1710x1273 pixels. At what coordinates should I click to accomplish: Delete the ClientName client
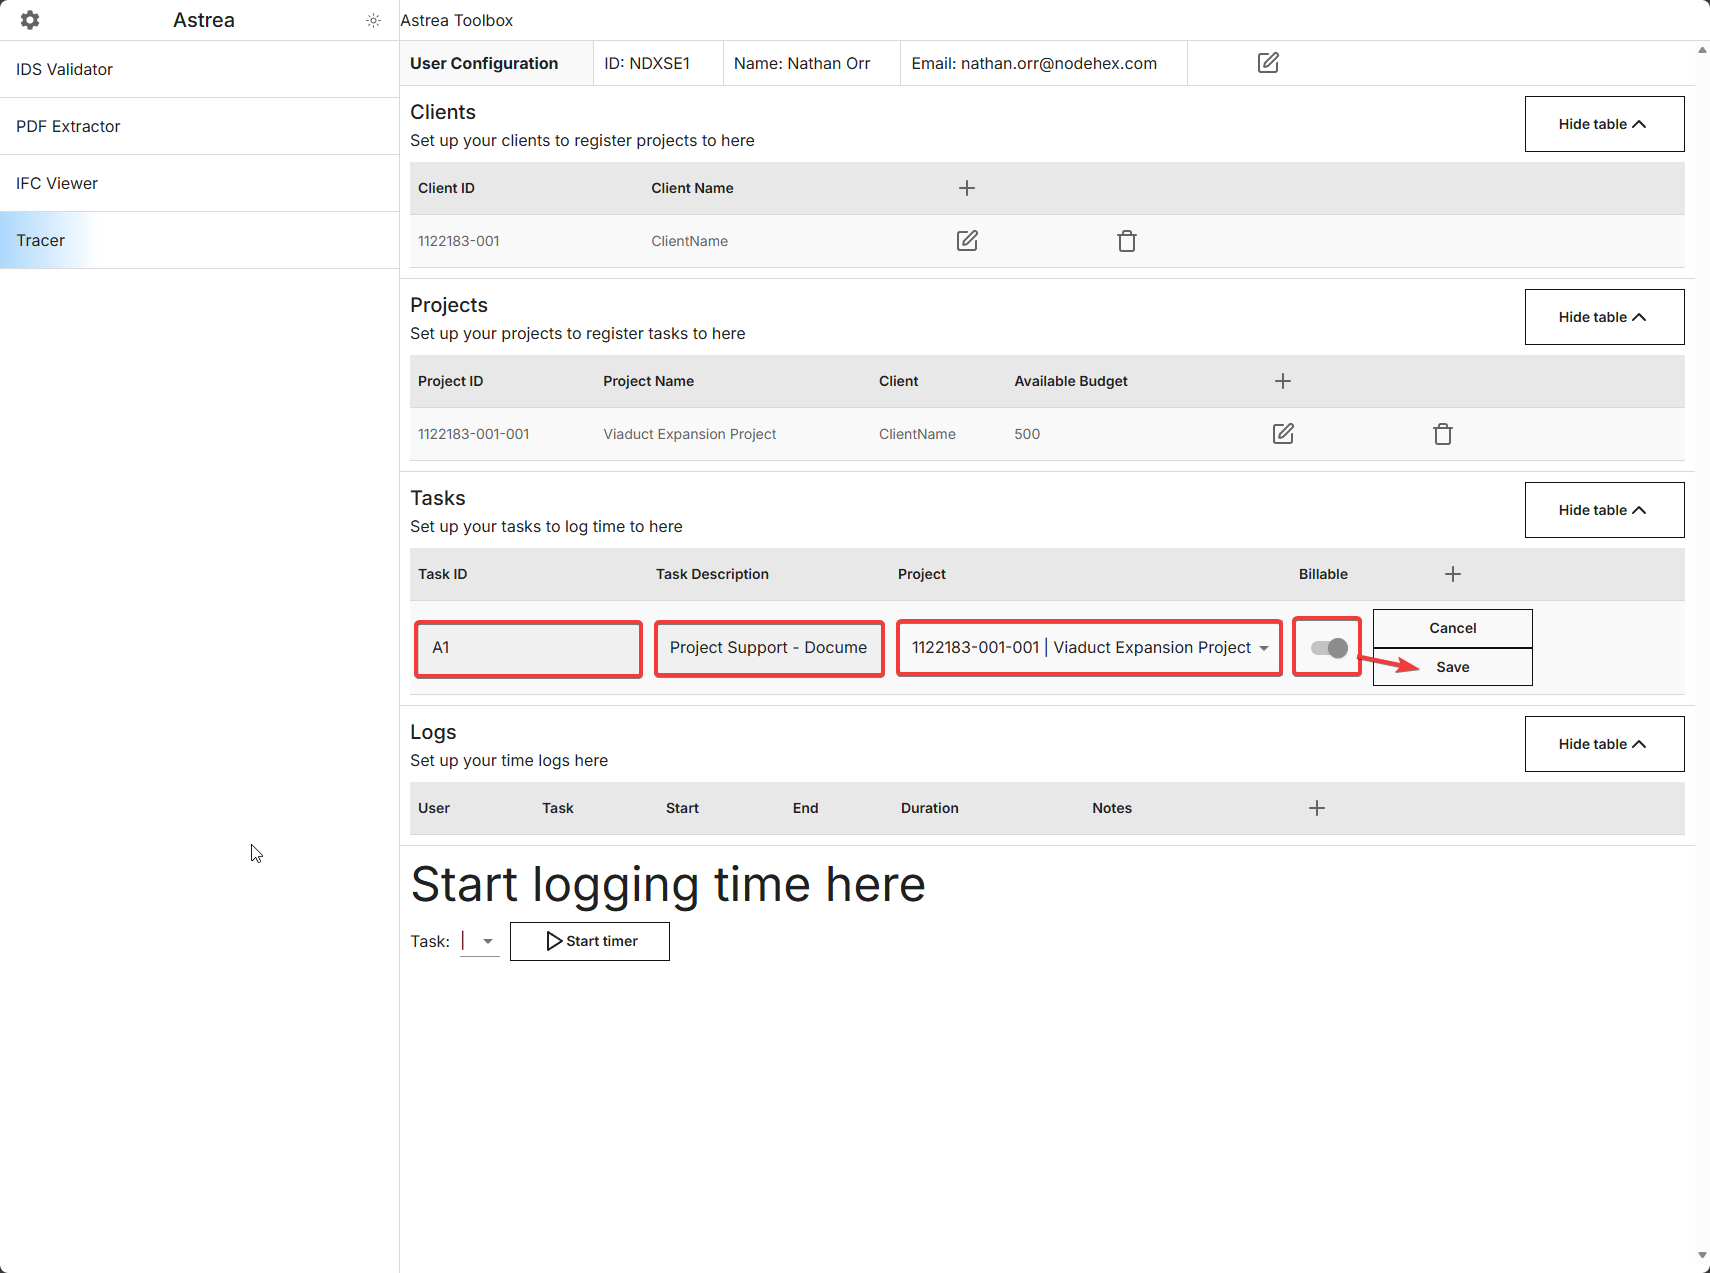tap(1126, 240)
